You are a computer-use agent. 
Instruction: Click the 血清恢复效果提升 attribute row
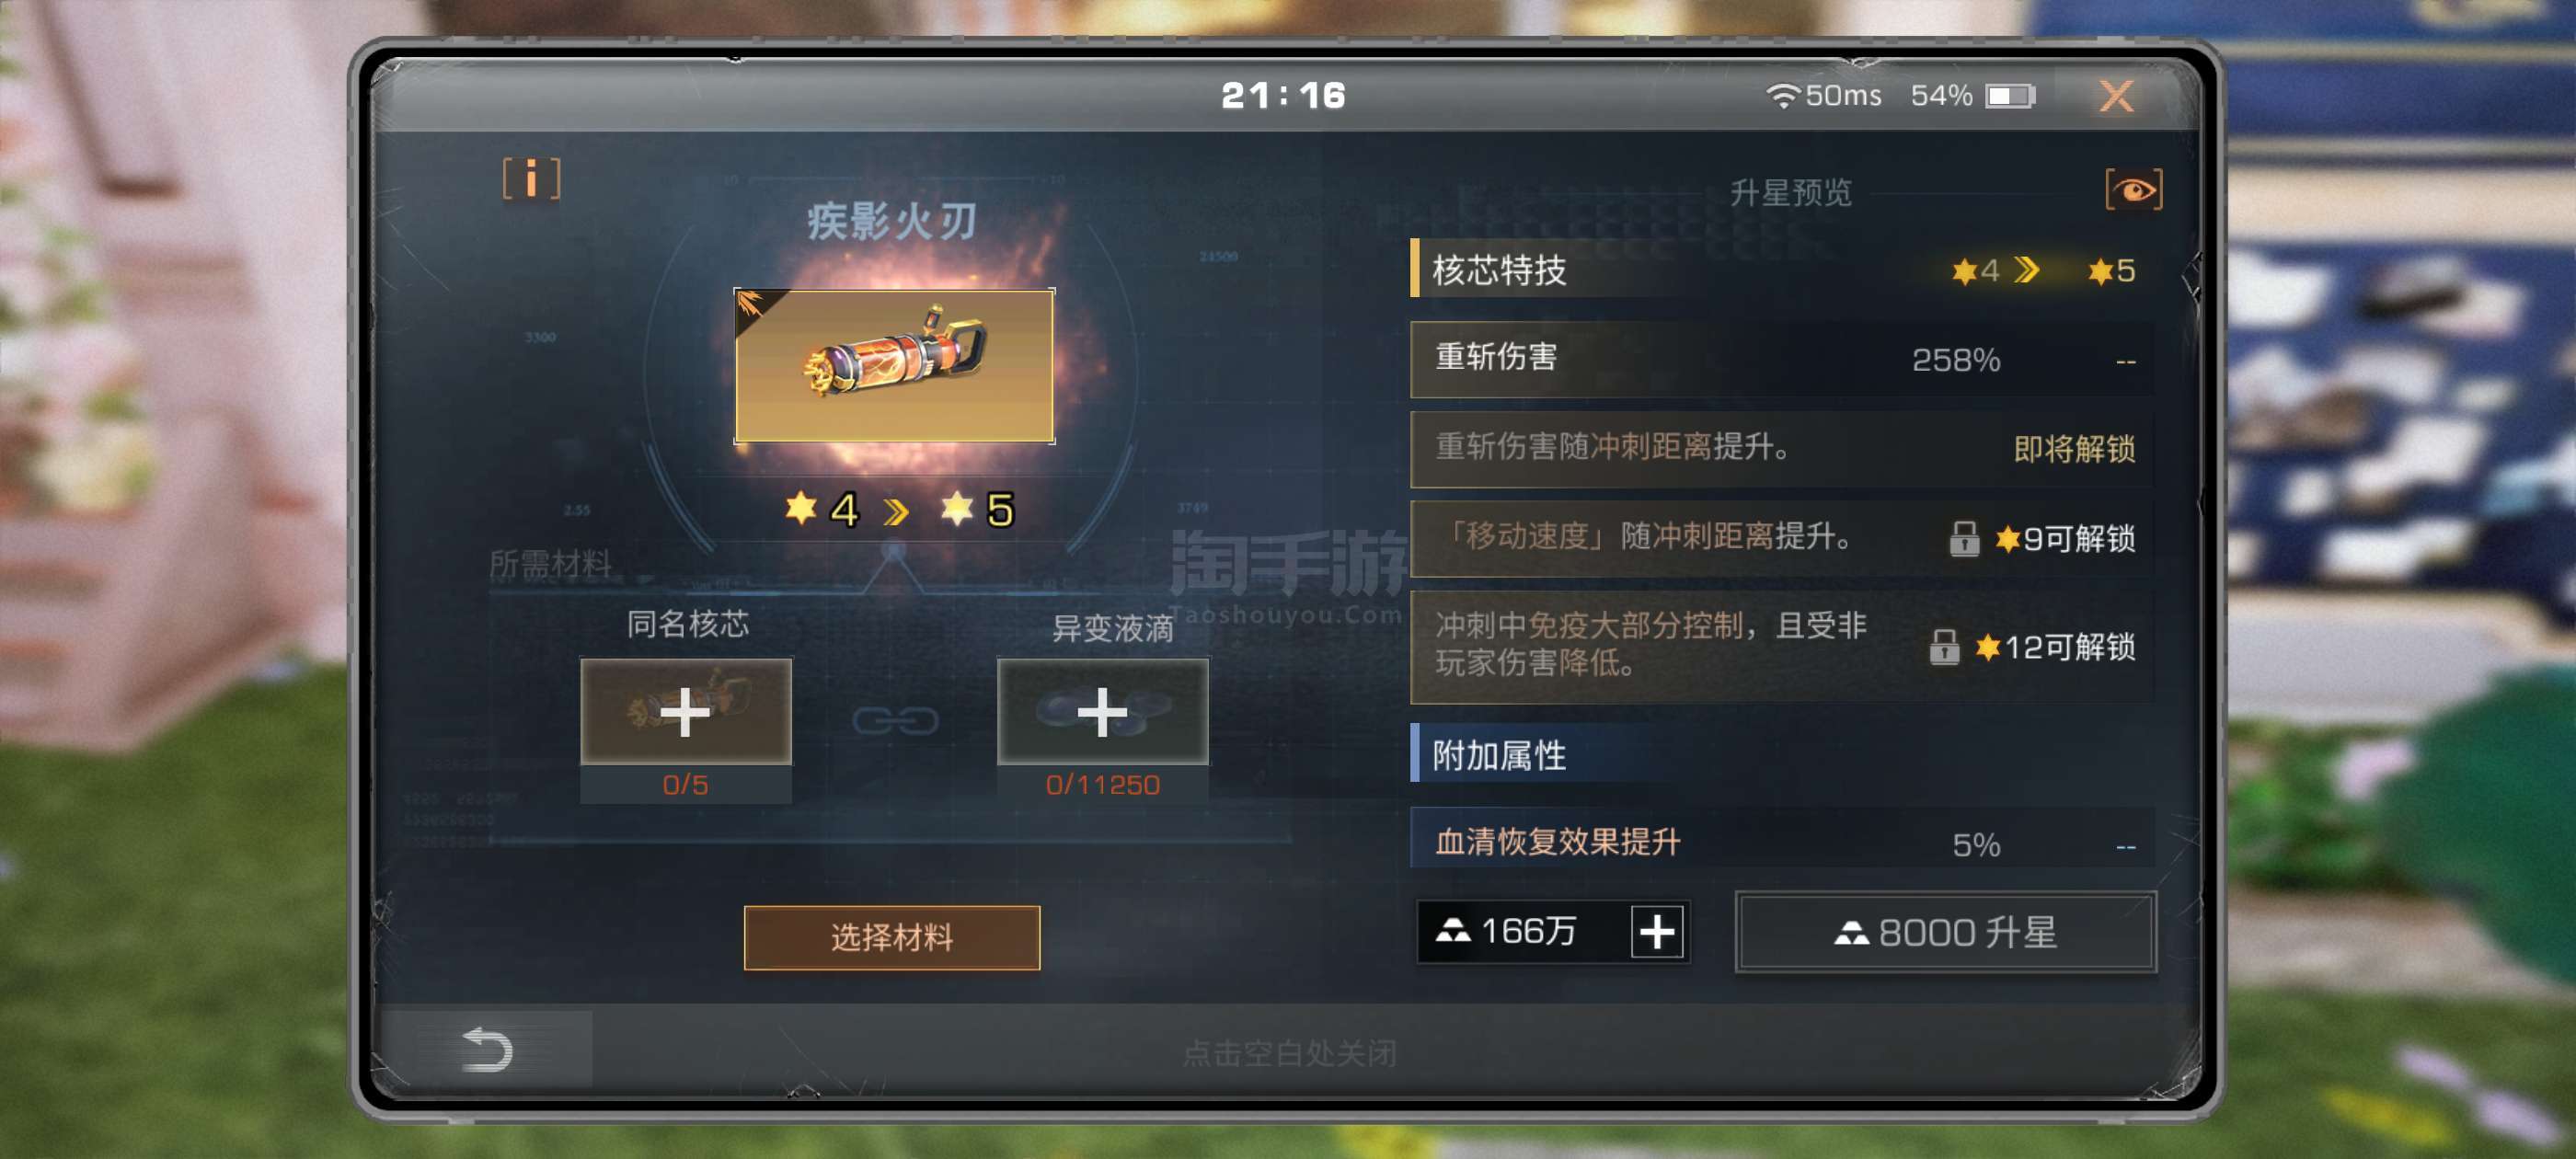[x=1781, y=841]
